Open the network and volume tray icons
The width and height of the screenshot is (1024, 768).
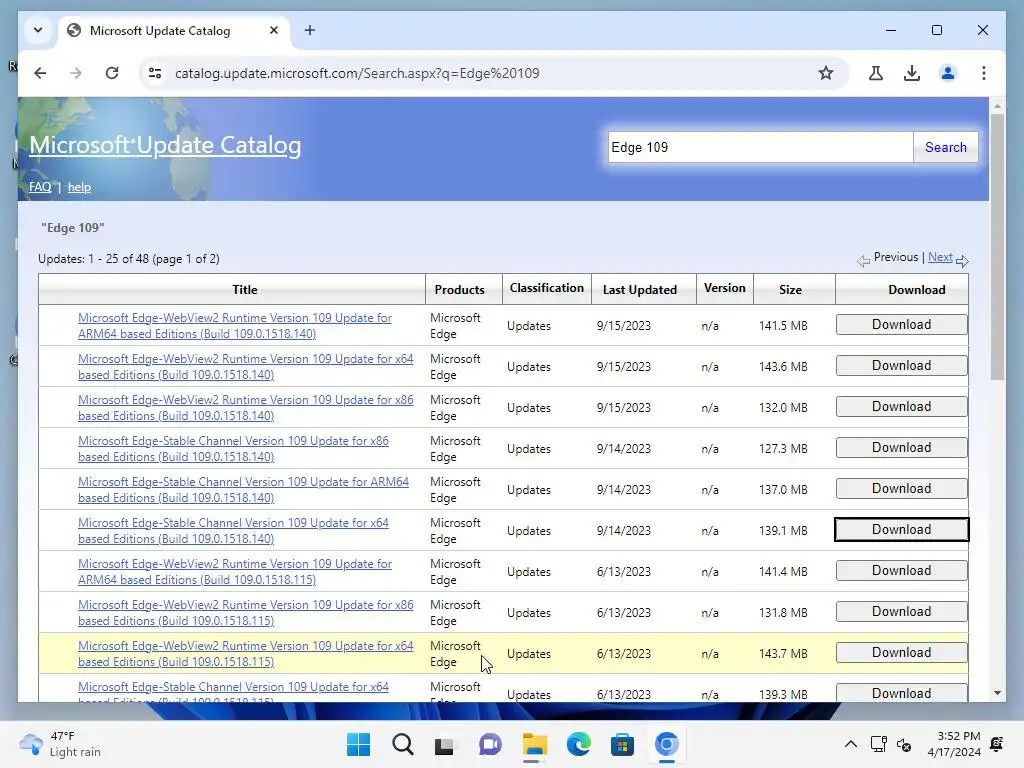coord(891,744)
